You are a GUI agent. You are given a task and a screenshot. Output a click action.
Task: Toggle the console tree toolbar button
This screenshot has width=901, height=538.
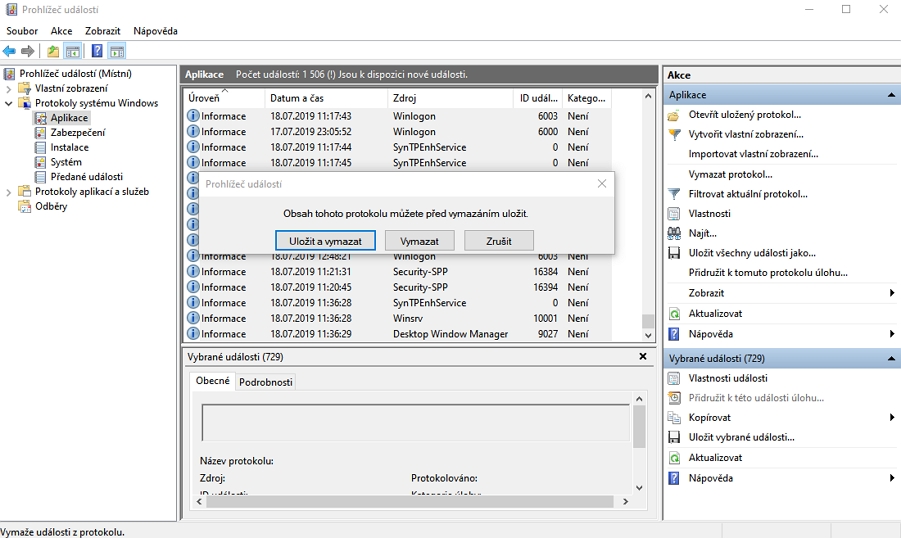click(x=73, y=51)
